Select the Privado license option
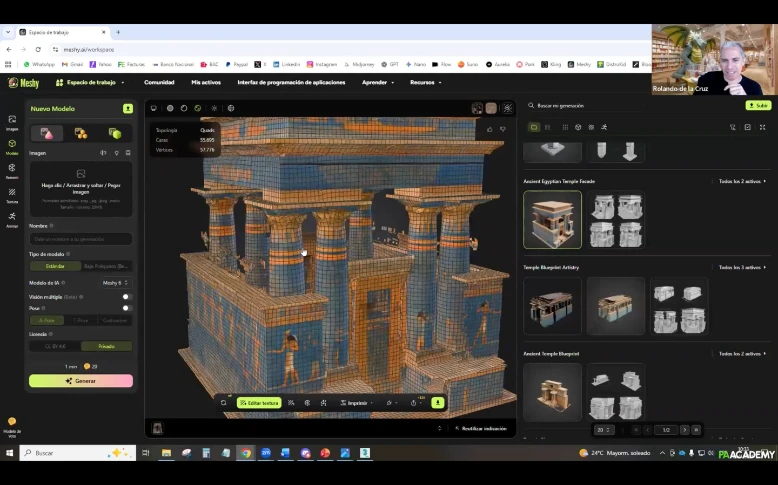Viewport: 778px width, 485px height. tap(105, 346)
